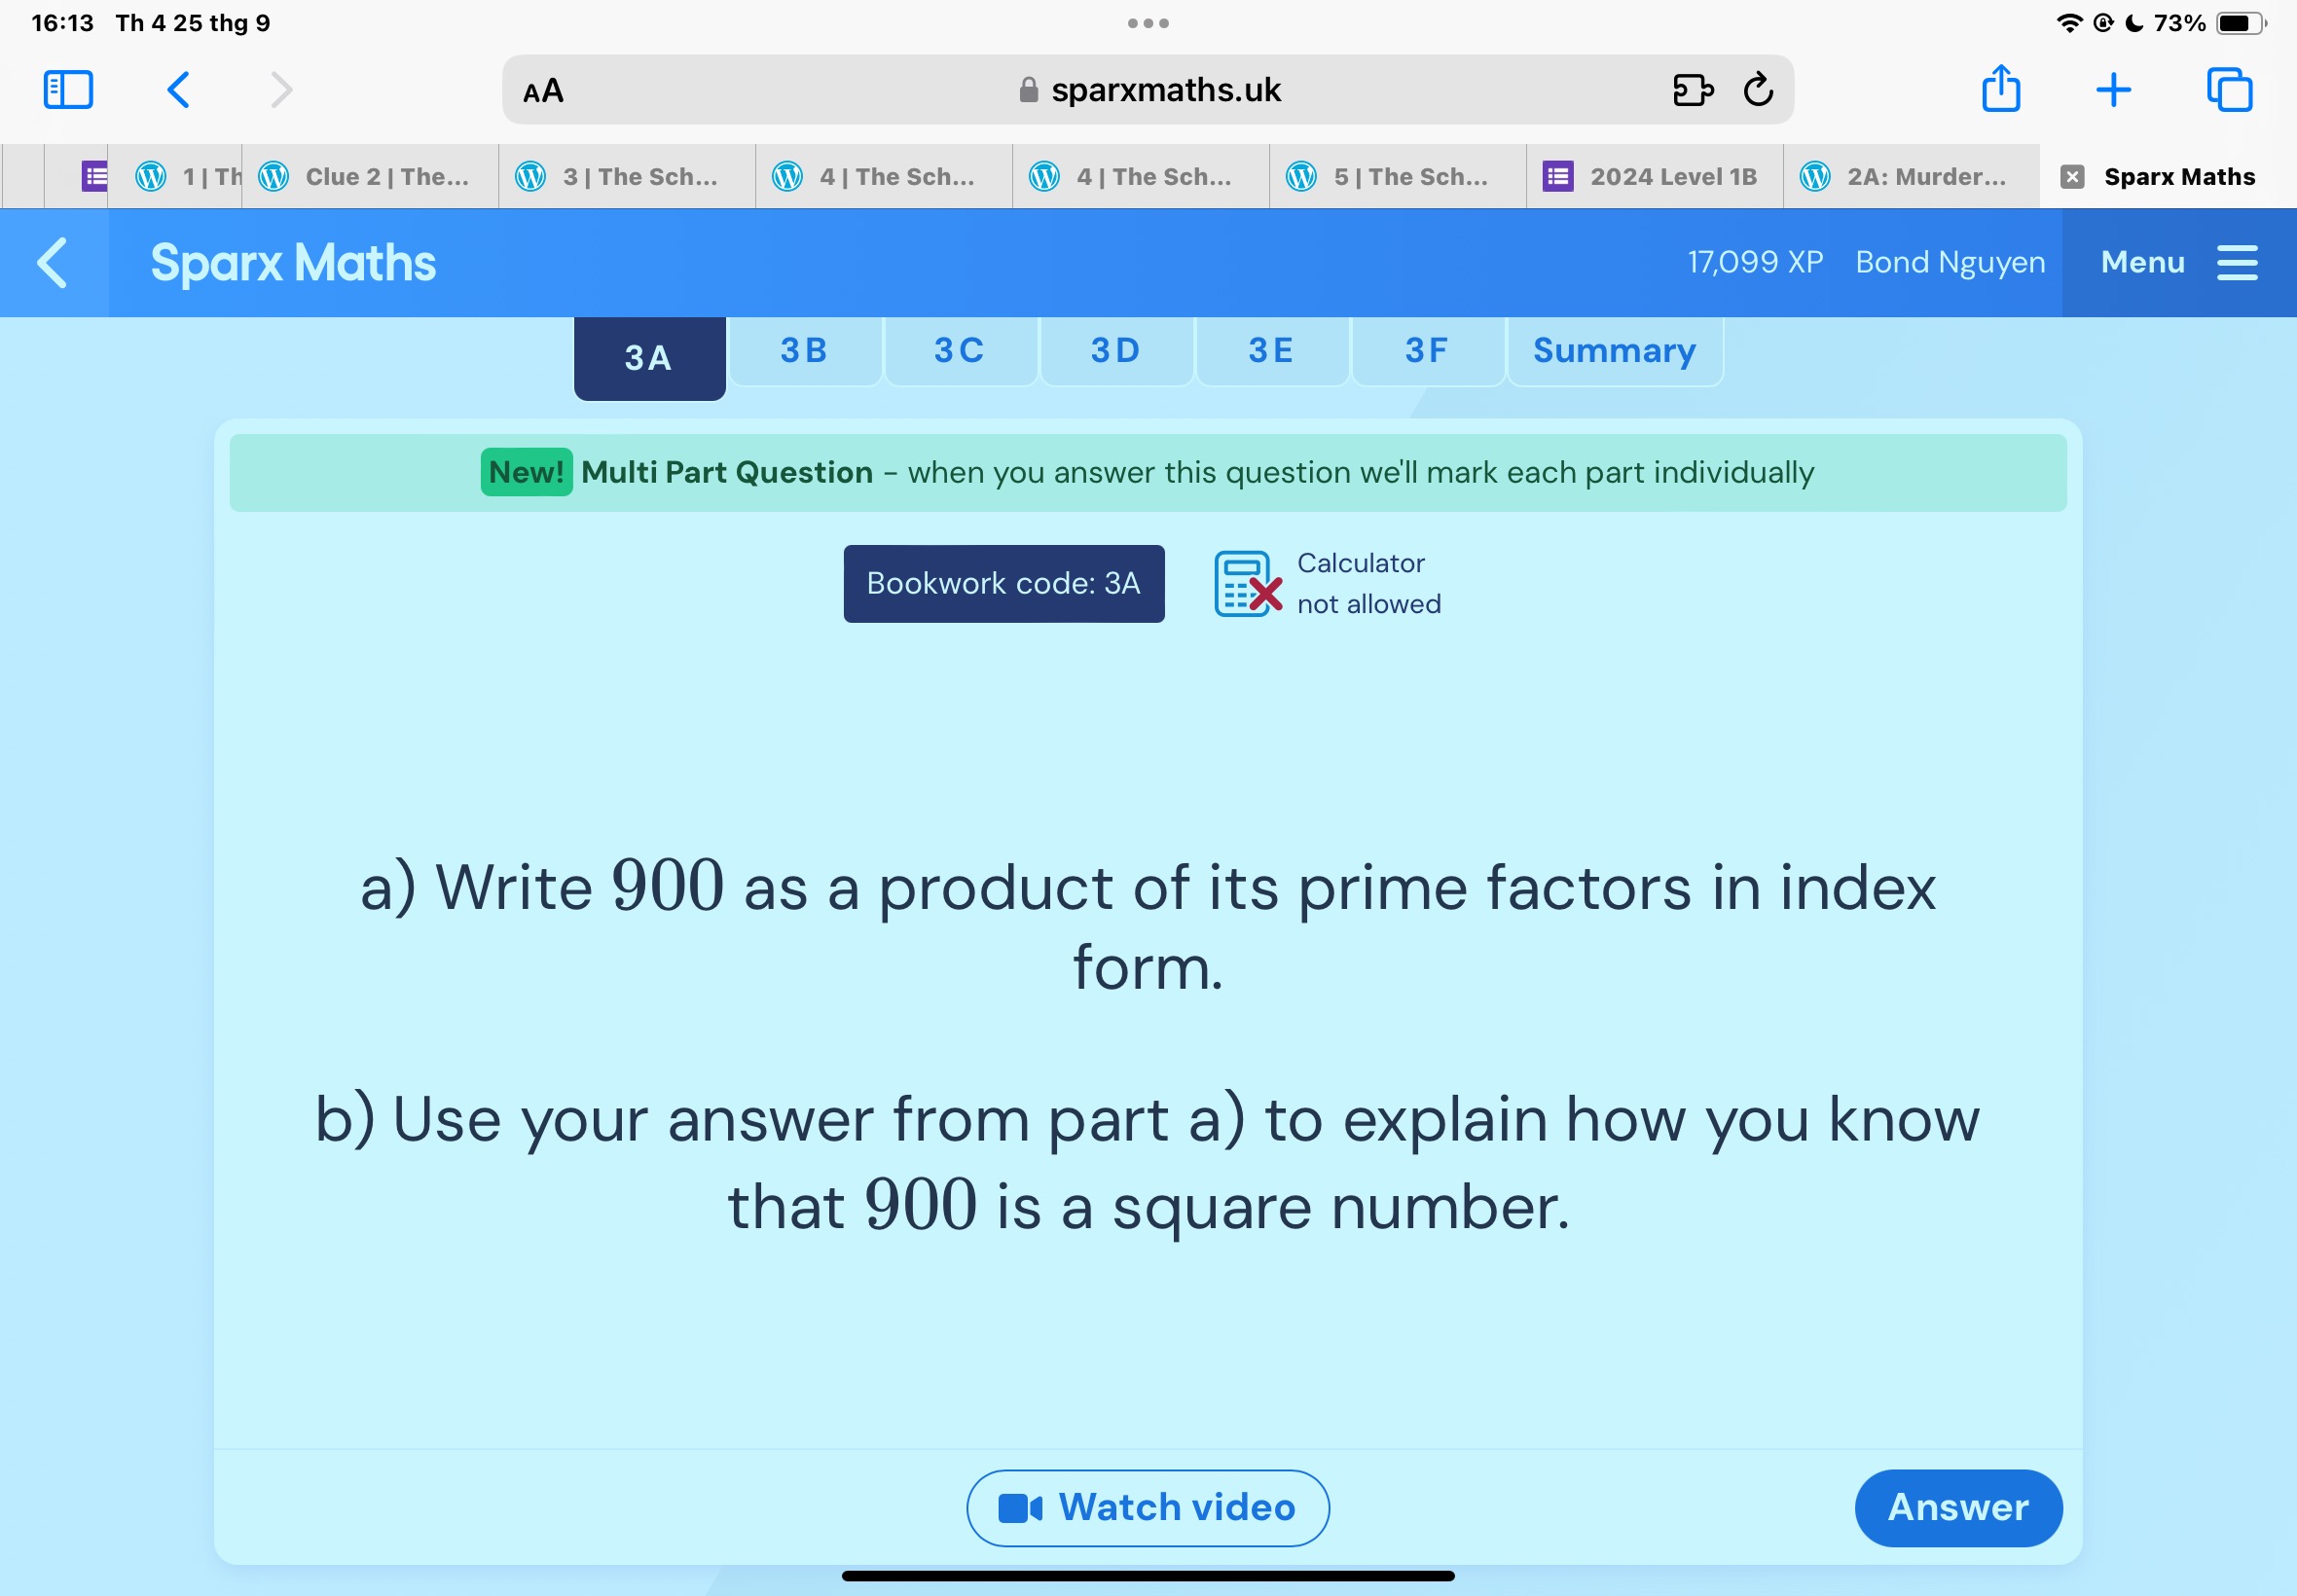Click the Sparx Maths home icon
The height and width of the screenshot is (1596, 2297).
pos(295,262)
